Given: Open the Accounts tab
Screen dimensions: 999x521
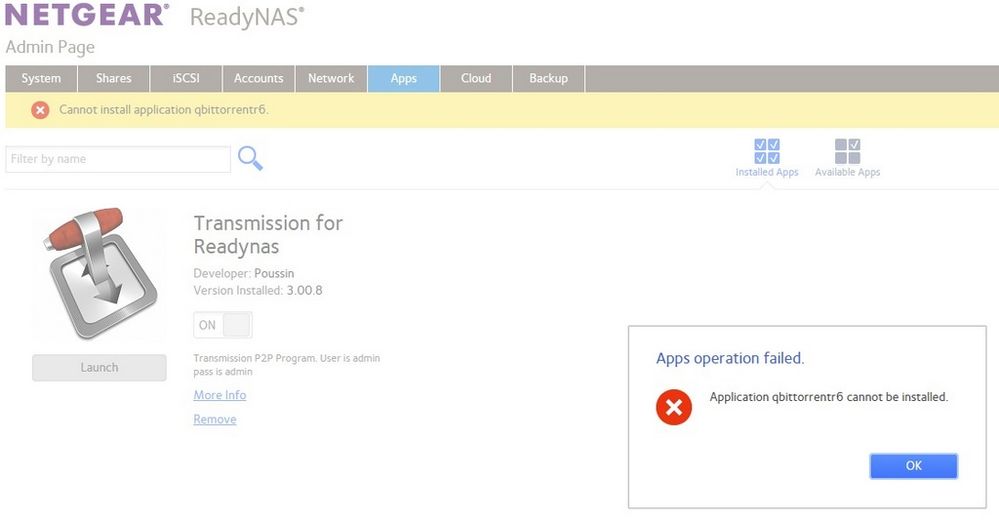Looking at the screenshot, I should click(x=258, y=78).
